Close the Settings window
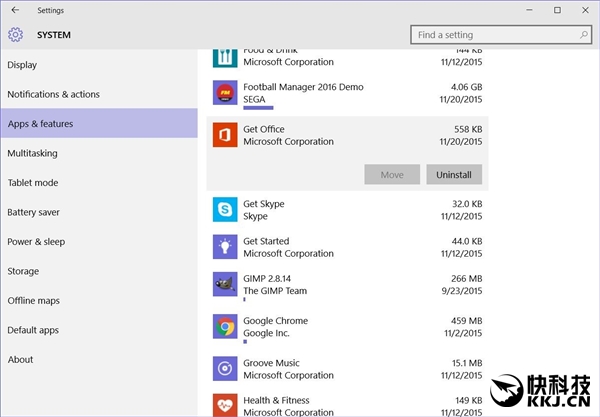The image size is (600, 417). tap(585, 10)
